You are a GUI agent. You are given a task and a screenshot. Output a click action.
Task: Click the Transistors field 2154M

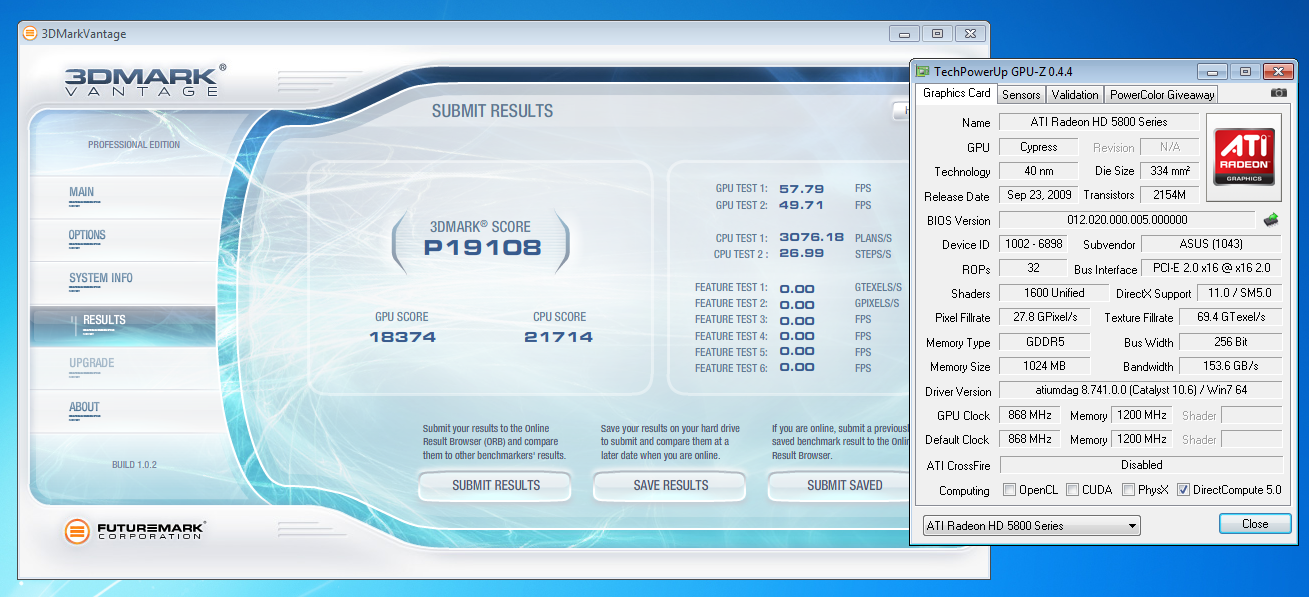tap(1169, 195)
